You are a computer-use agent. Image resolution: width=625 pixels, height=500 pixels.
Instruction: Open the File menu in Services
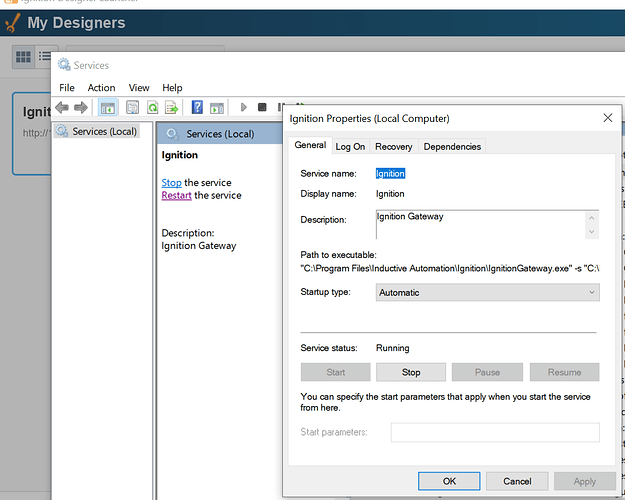click(x=67, y=88)
